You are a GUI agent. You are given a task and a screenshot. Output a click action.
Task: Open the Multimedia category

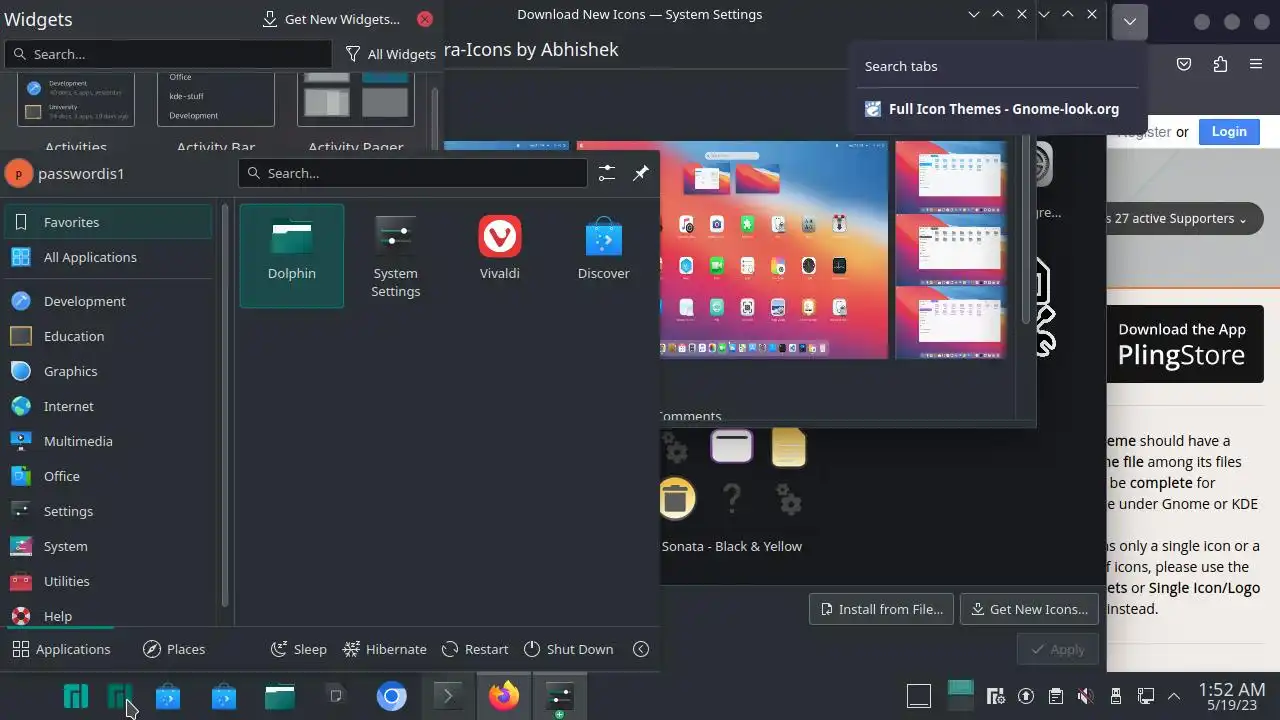pyautogui.click(x=108, y=441)
